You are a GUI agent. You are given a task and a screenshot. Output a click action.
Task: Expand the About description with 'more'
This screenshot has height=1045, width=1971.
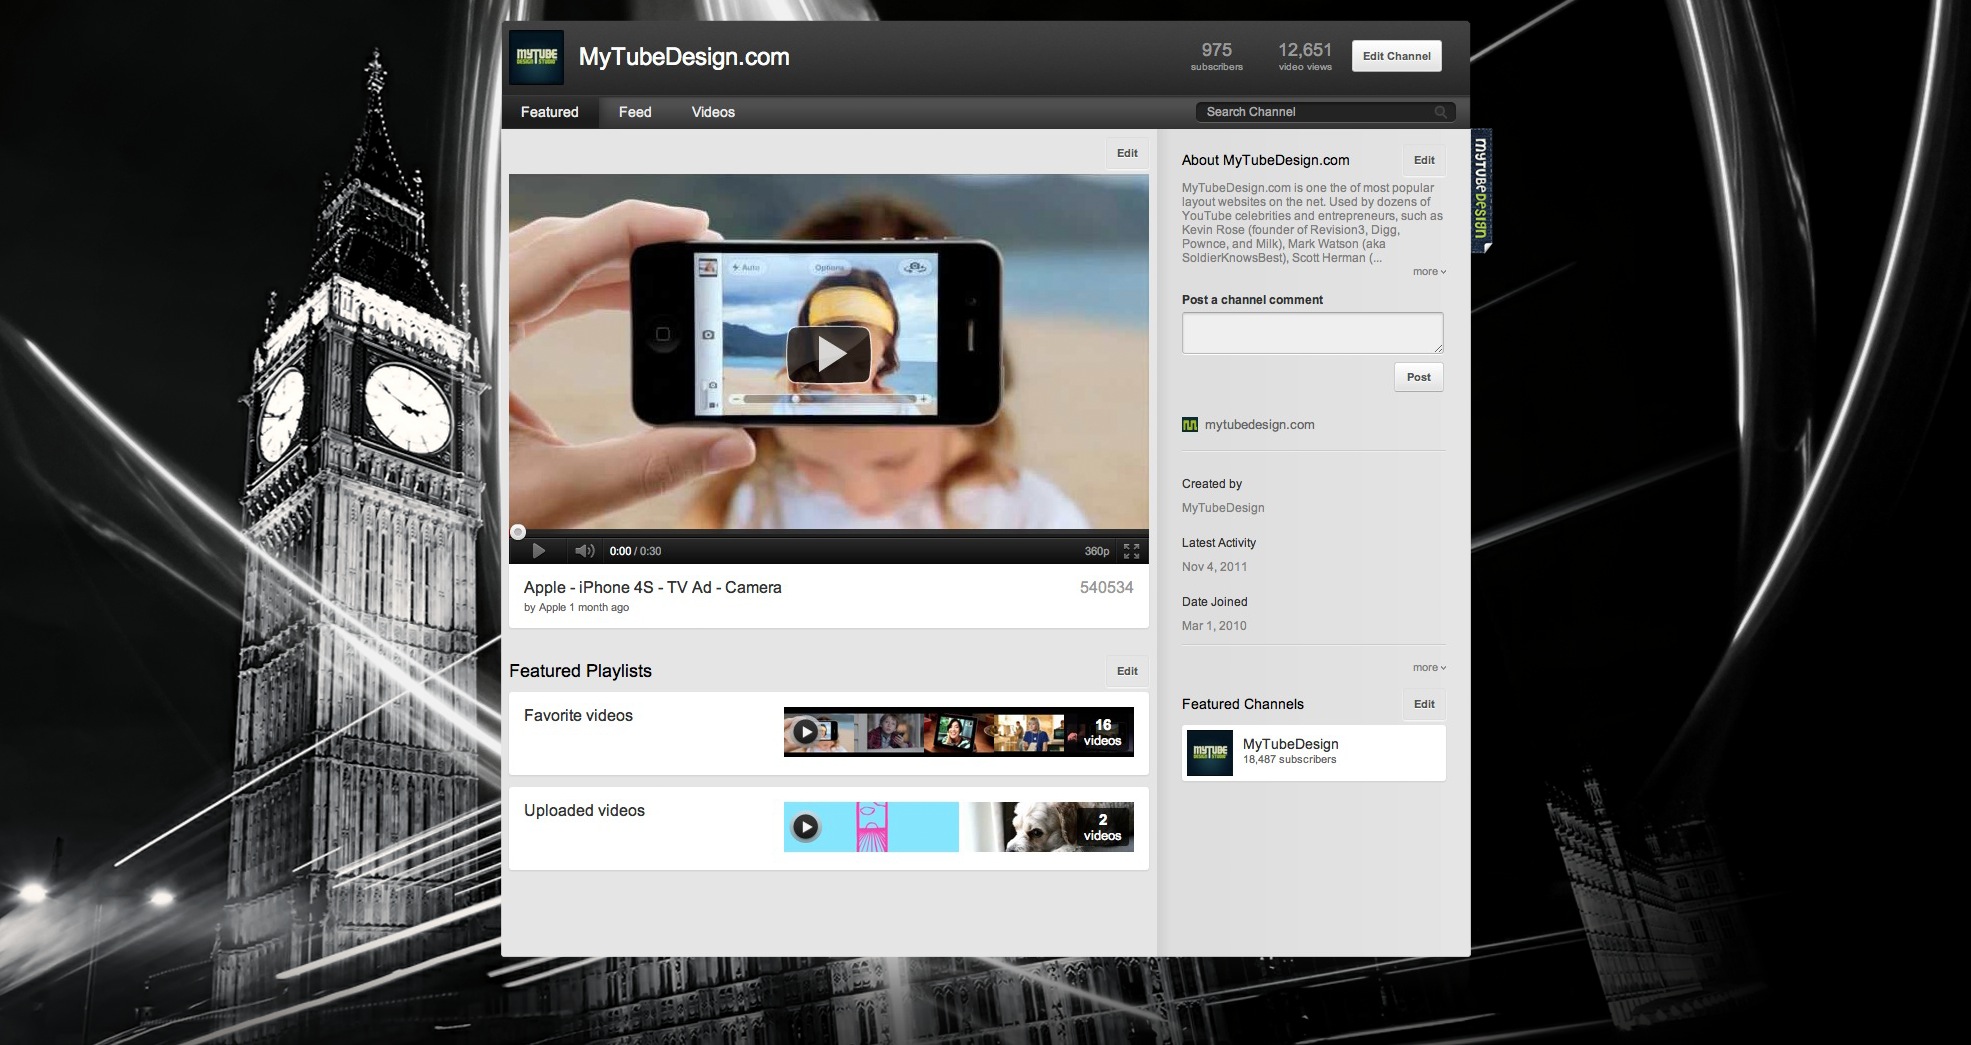[1429, 272]
